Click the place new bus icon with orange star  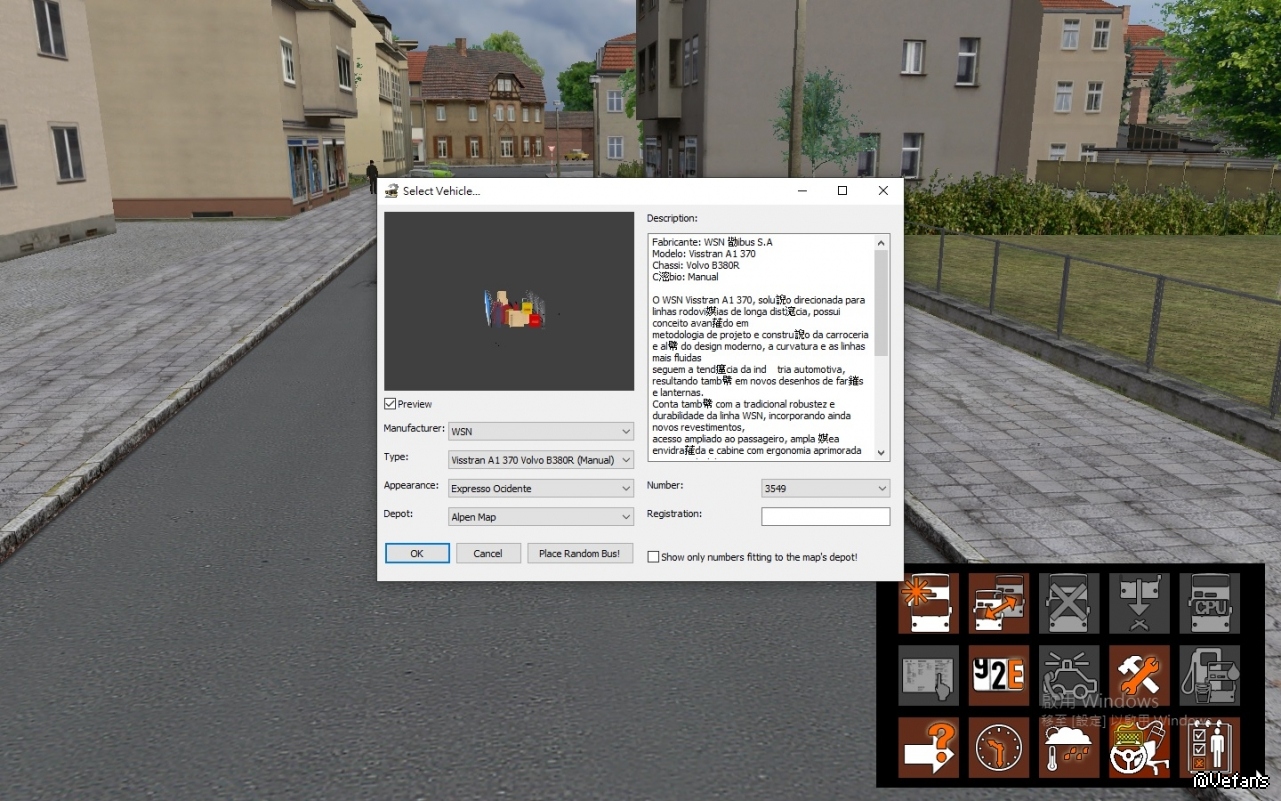coord(928,603)
